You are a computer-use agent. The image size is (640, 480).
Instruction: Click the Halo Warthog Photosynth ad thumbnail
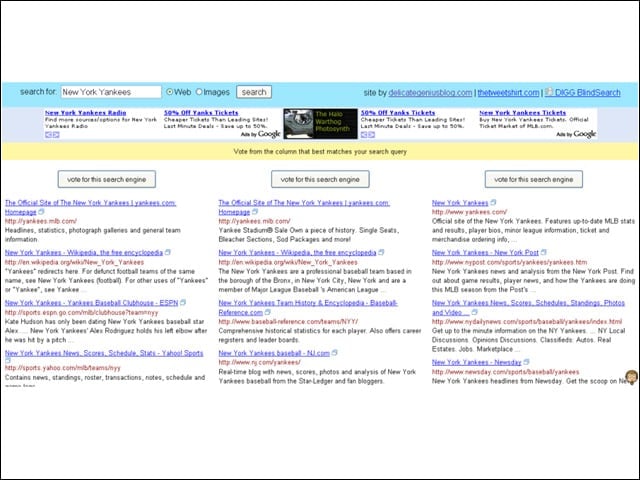coord(320,124)
